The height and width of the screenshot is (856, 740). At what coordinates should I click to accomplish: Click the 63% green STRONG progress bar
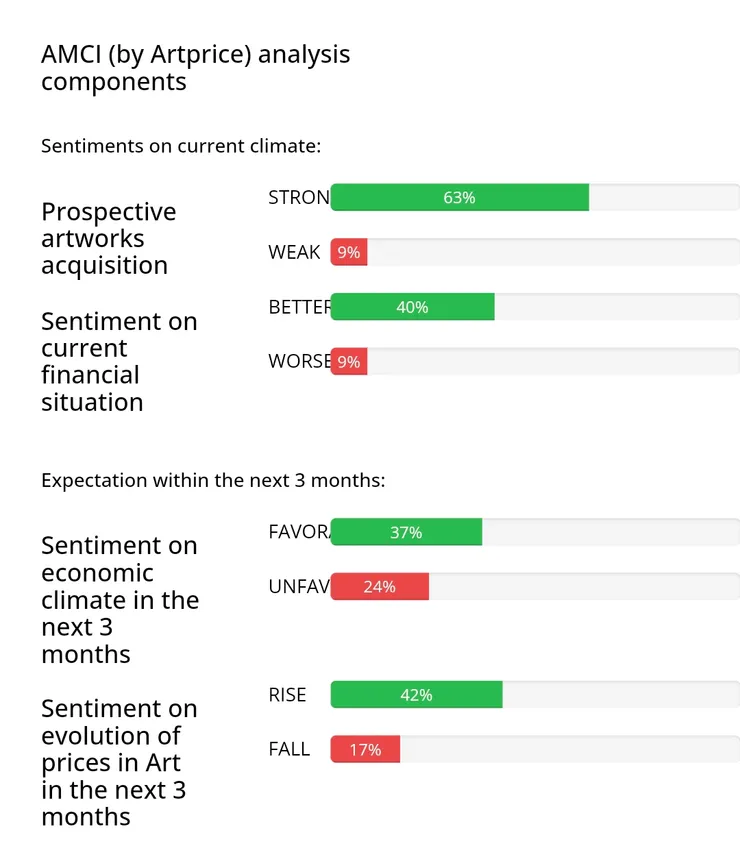[x=459, y=198]
